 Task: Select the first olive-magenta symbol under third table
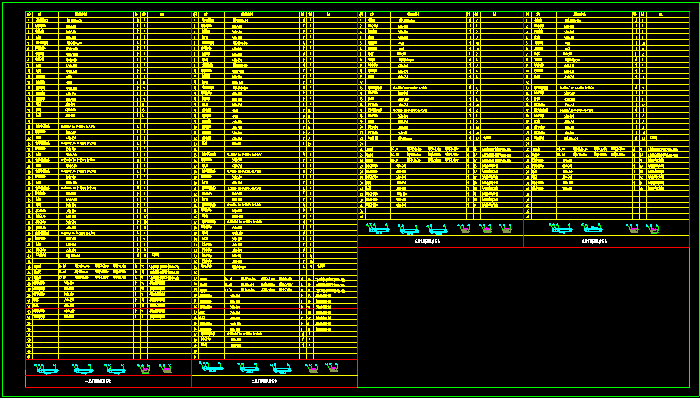pos(464,228)
